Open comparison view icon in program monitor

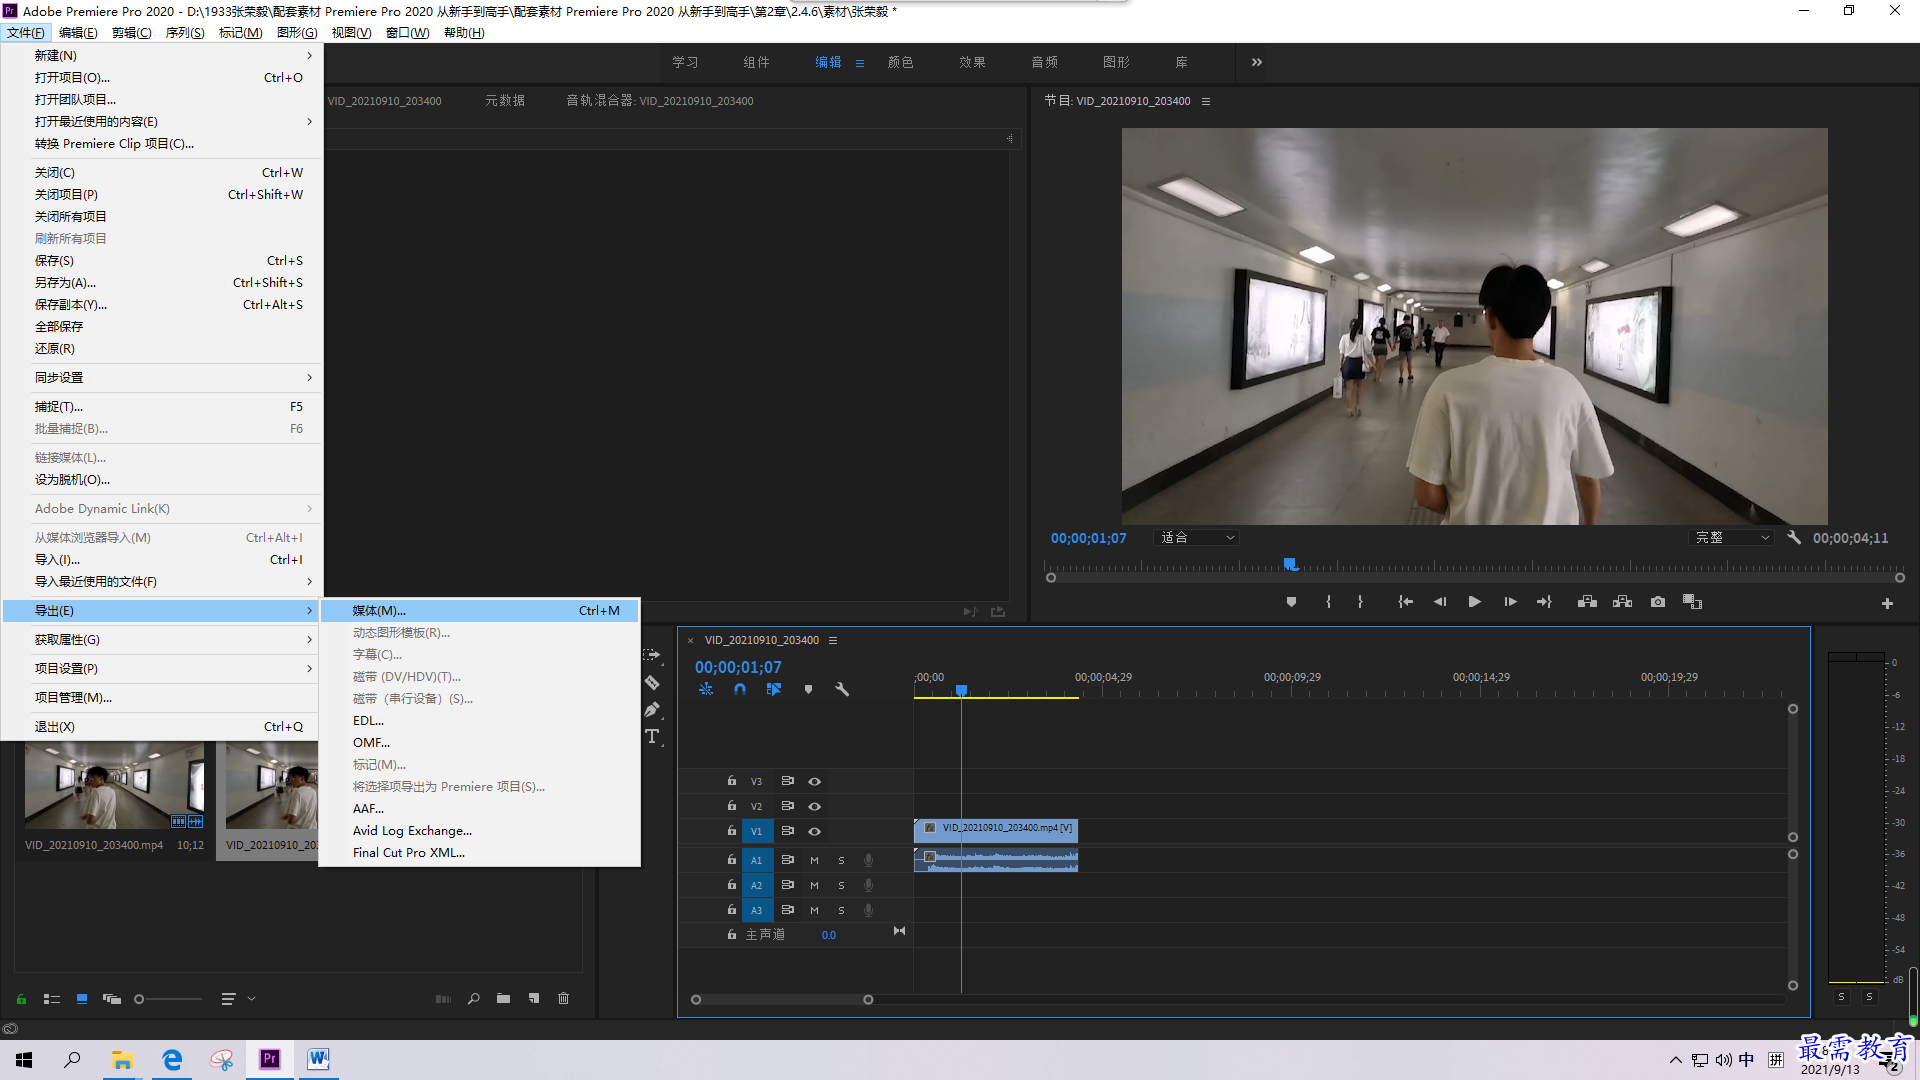pyautogui.click(x=1692, y=602)
